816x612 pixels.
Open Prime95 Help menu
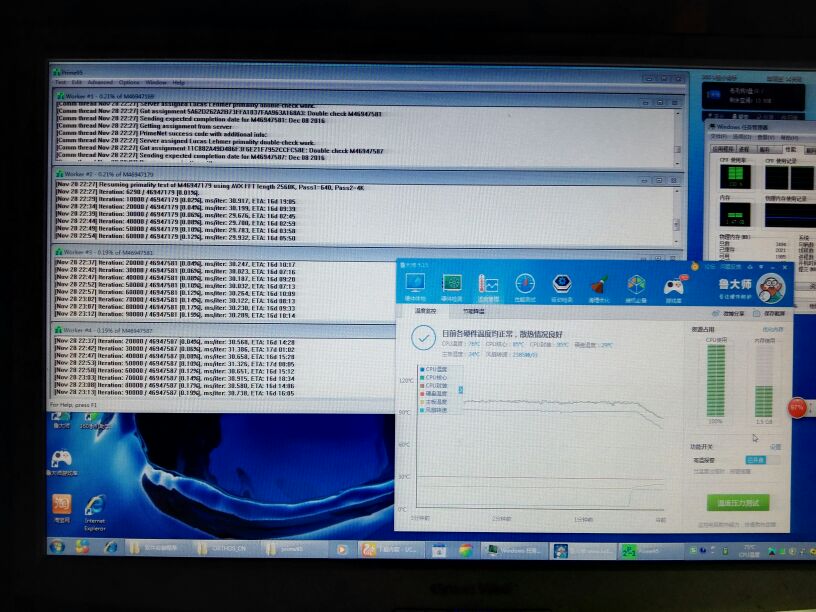(x=178, y=82)
